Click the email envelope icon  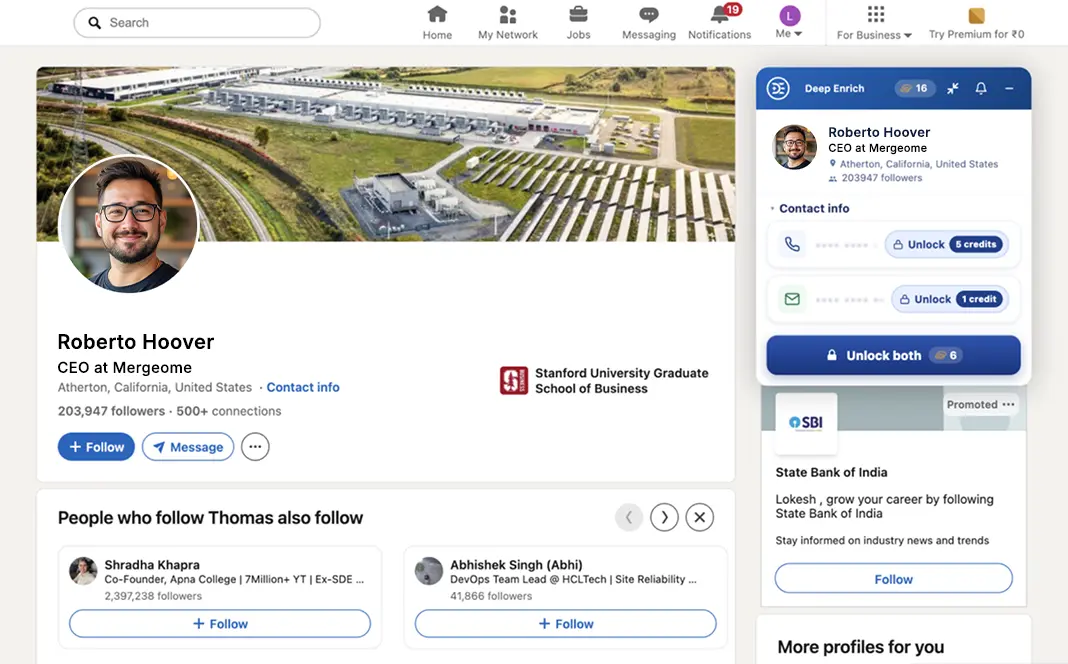point(792,299)
